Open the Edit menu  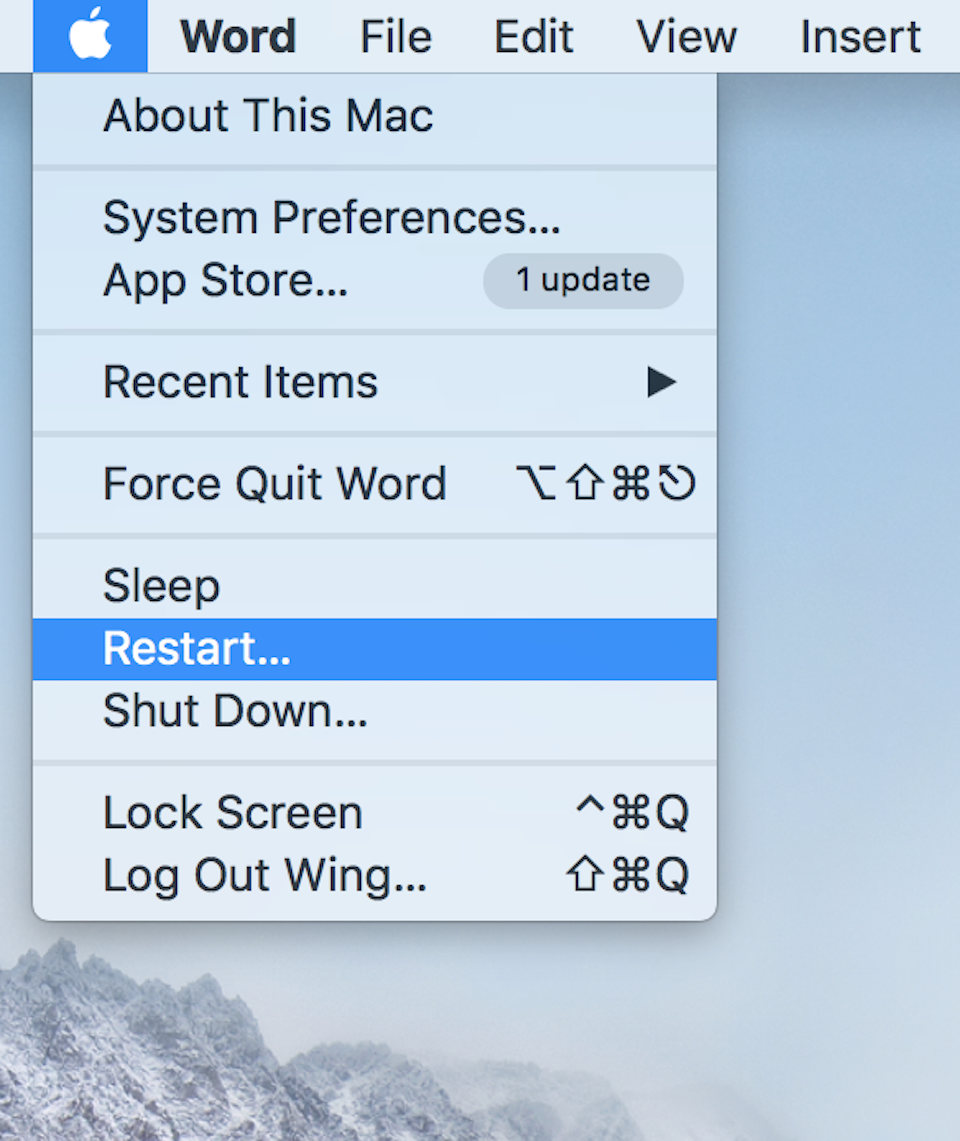[x=533, y=37]
